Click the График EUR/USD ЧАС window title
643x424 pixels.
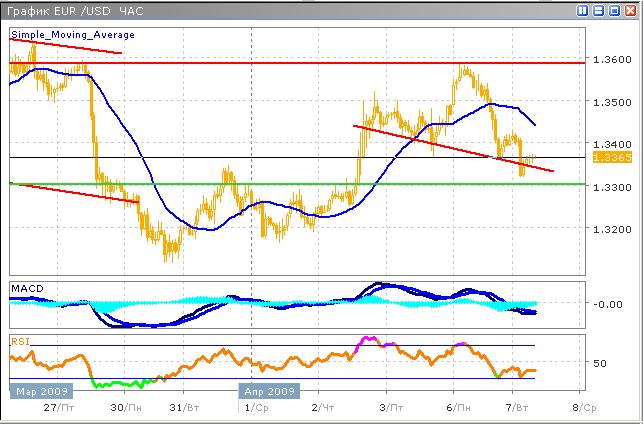(x=77, y=10)
